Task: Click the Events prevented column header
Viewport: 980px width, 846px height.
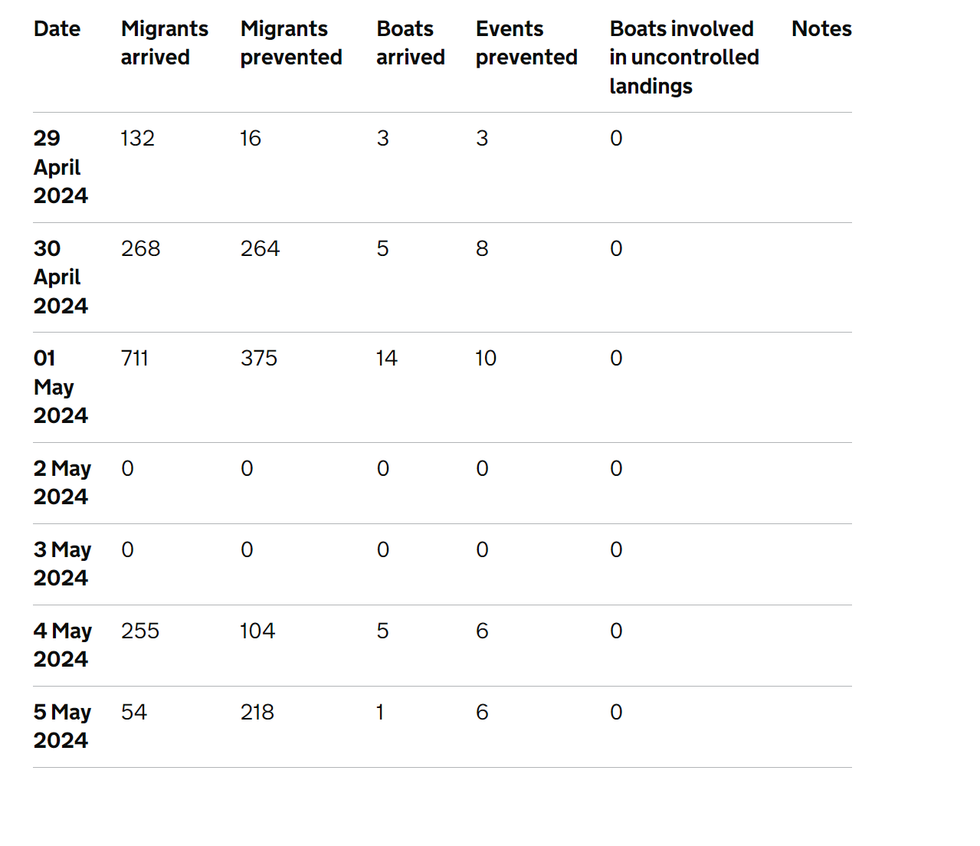Action: [x=526, y=43]
